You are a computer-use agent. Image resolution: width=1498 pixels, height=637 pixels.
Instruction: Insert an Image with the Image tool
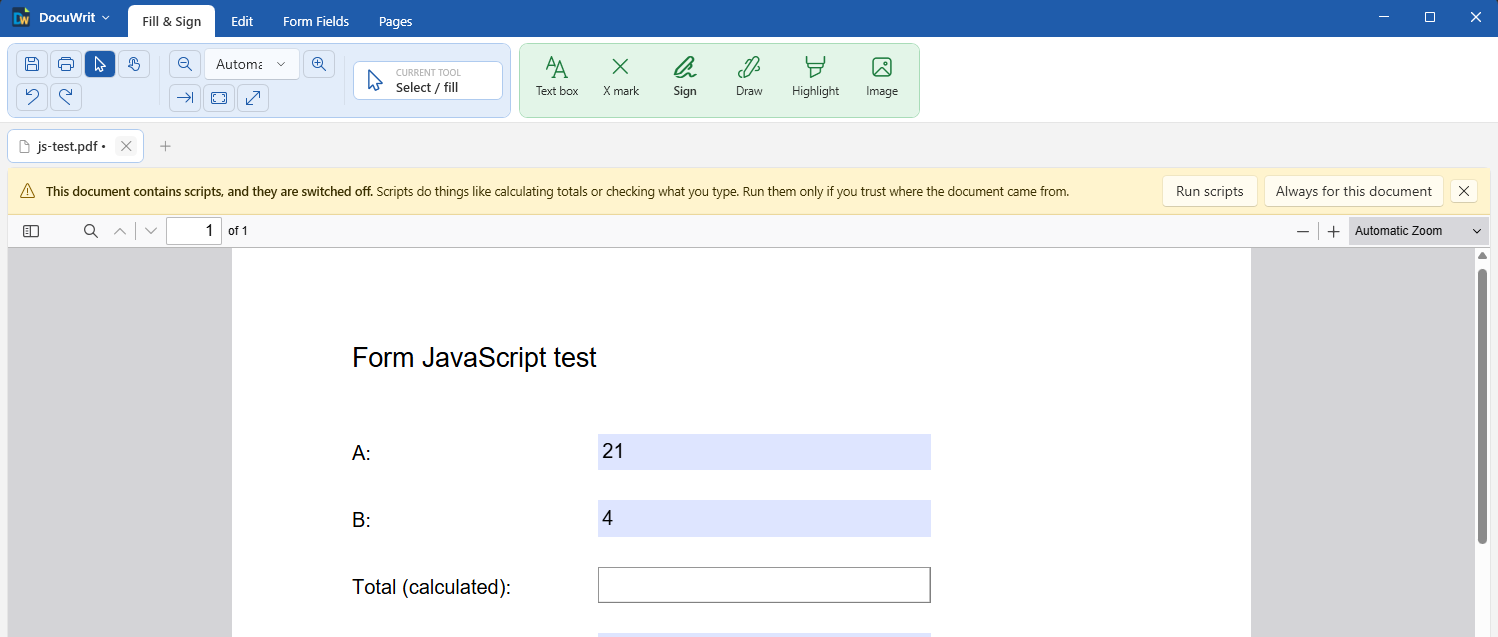click(882, 78)
